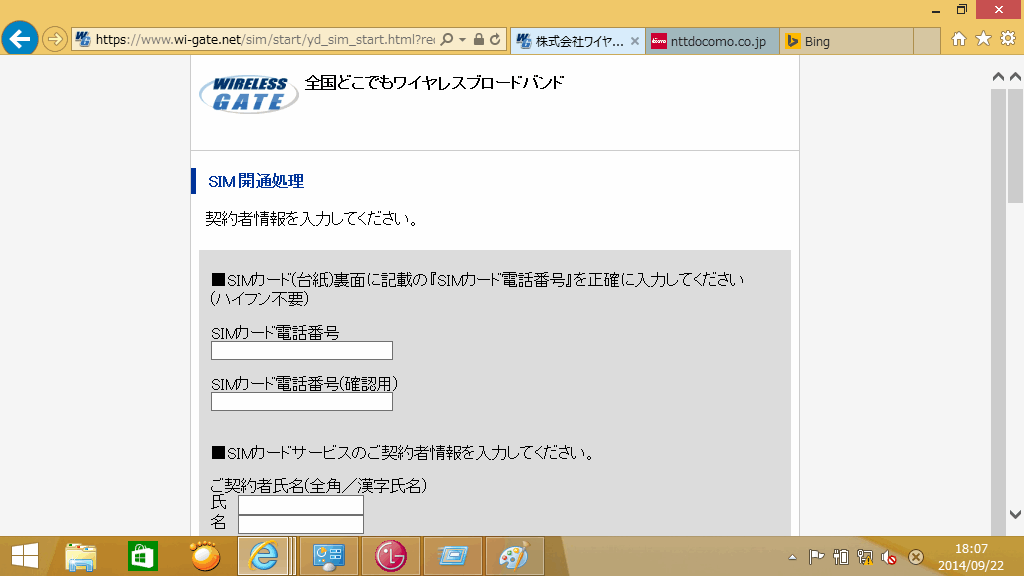The height and width of the screenshot is (576, 1024).
Task: Focus the SIMカード電話番号 input field
Action: click(x=302, y=350)
